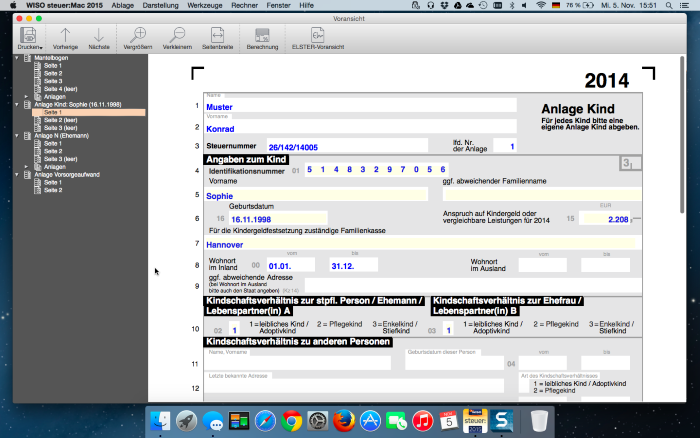700x438 pixels.
Task: Select Seite 4 (leer) under Mantelbogen
Action: 60,89
